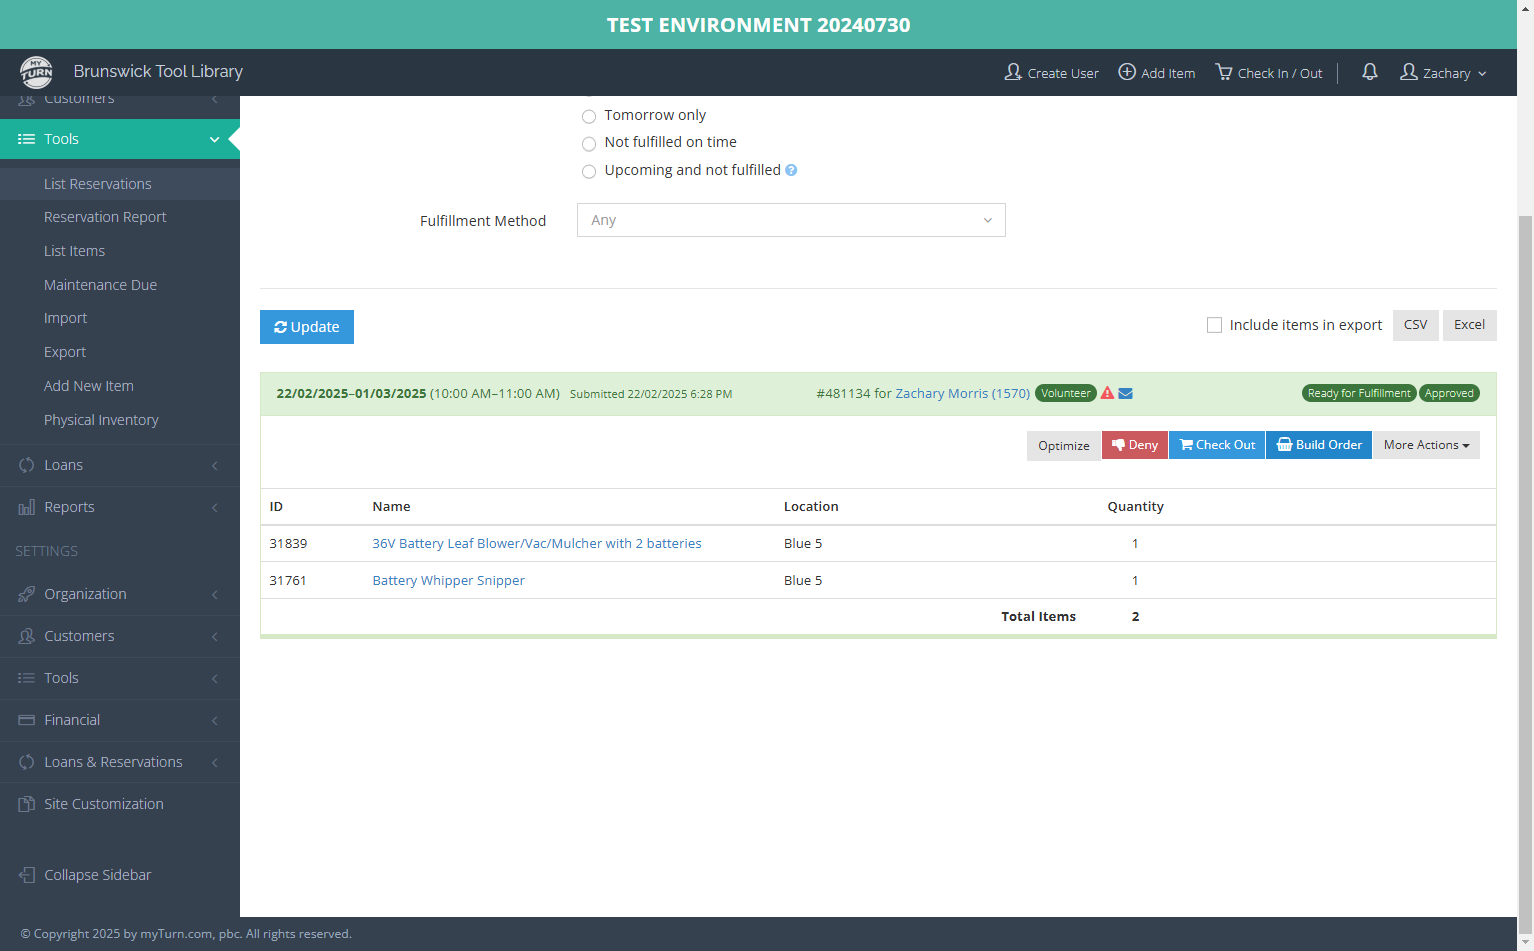Open the More Actions dropdown

click(x=1426, y=445)
